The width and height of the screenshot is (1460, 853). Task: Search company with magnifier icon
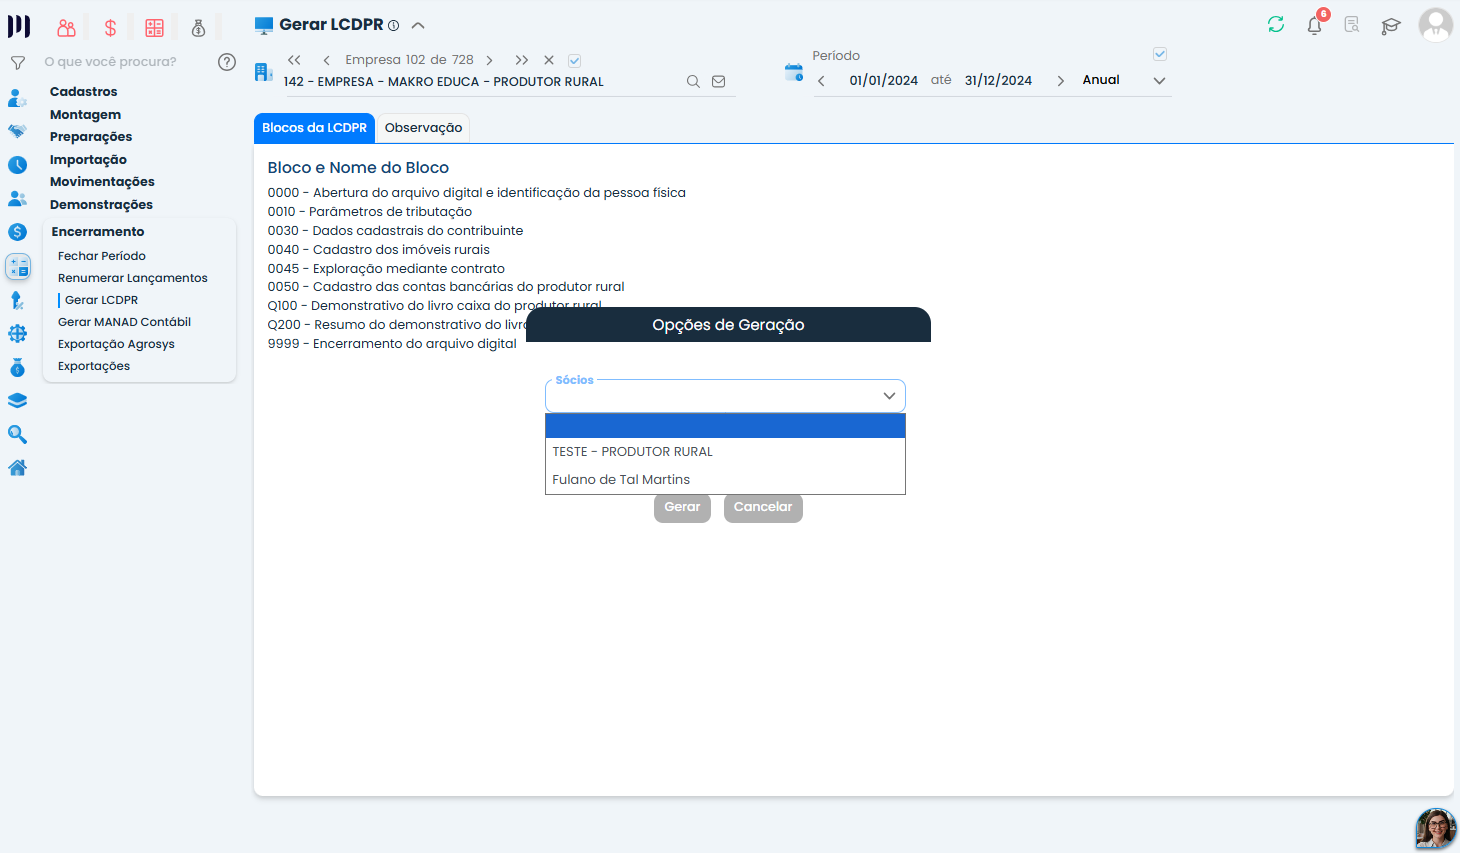pos(693,82)
